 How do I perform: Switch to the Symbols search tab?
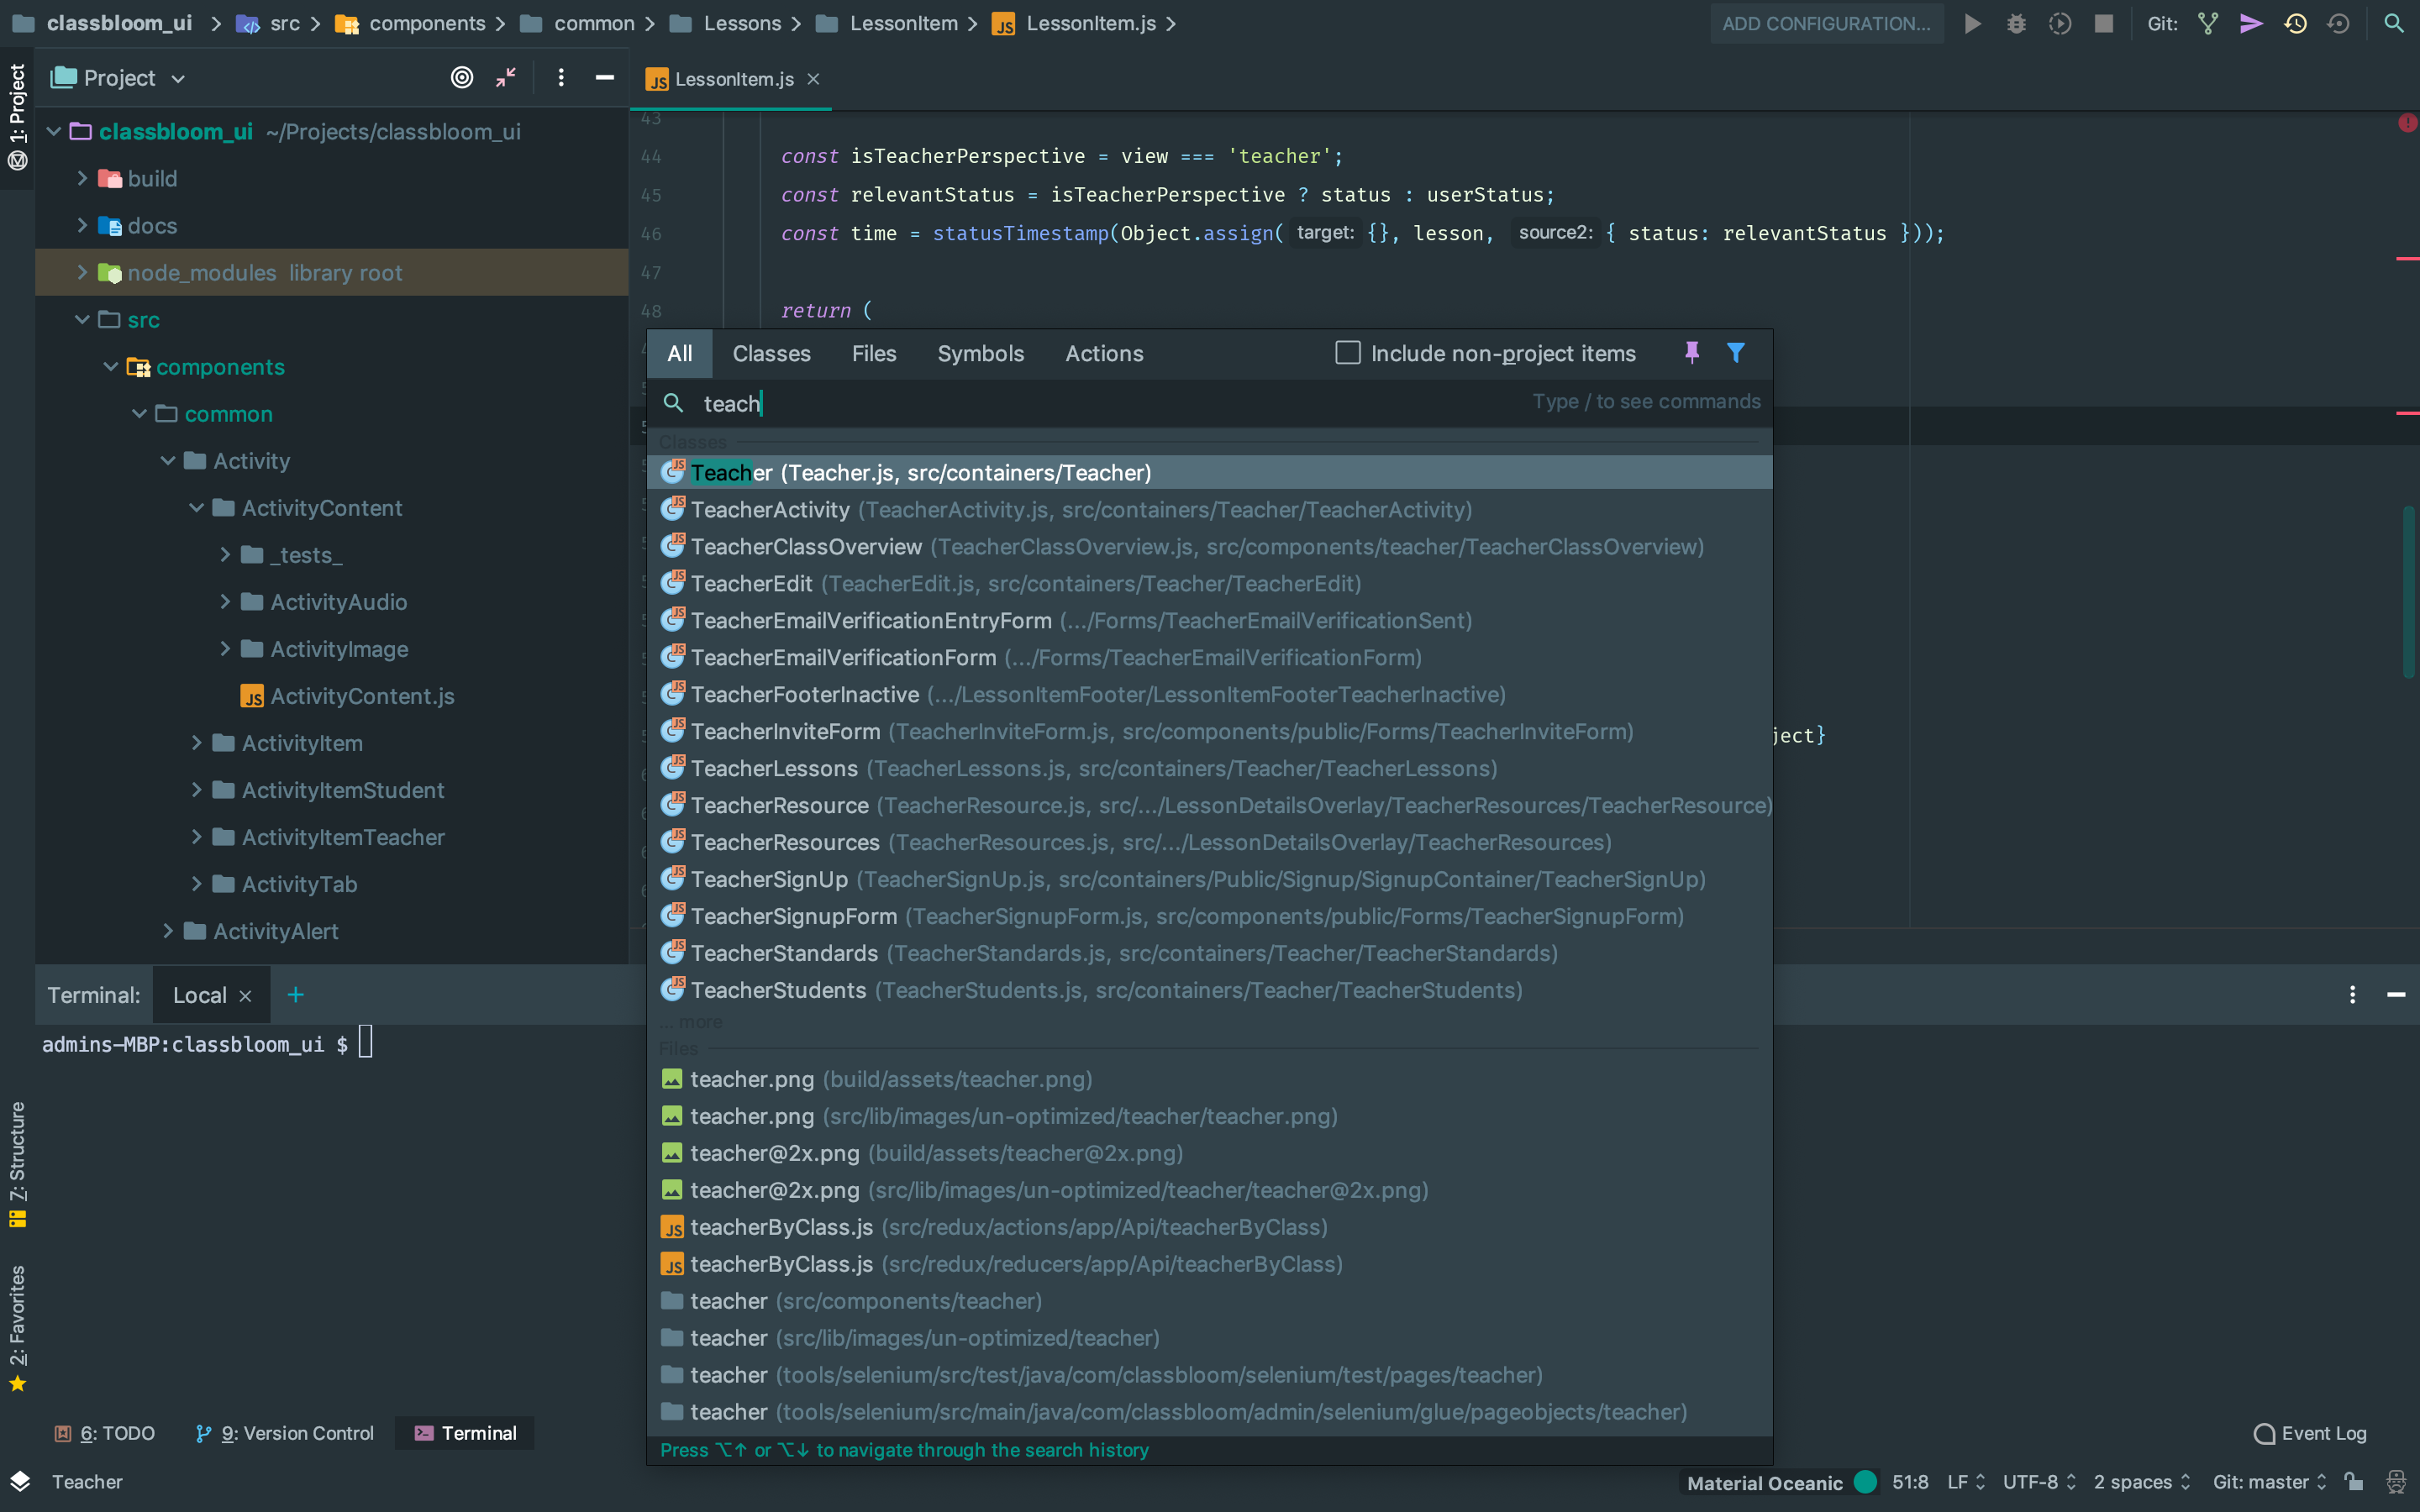coord(980,353)
